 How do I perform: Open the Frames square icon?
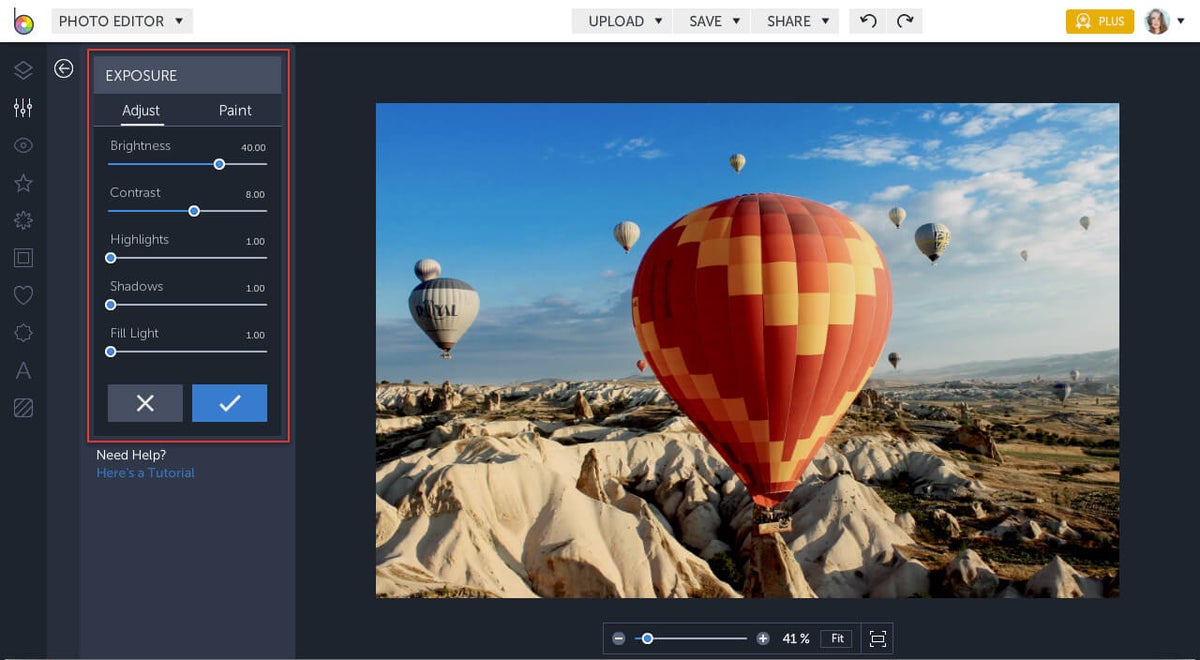(x=23, y=258)
